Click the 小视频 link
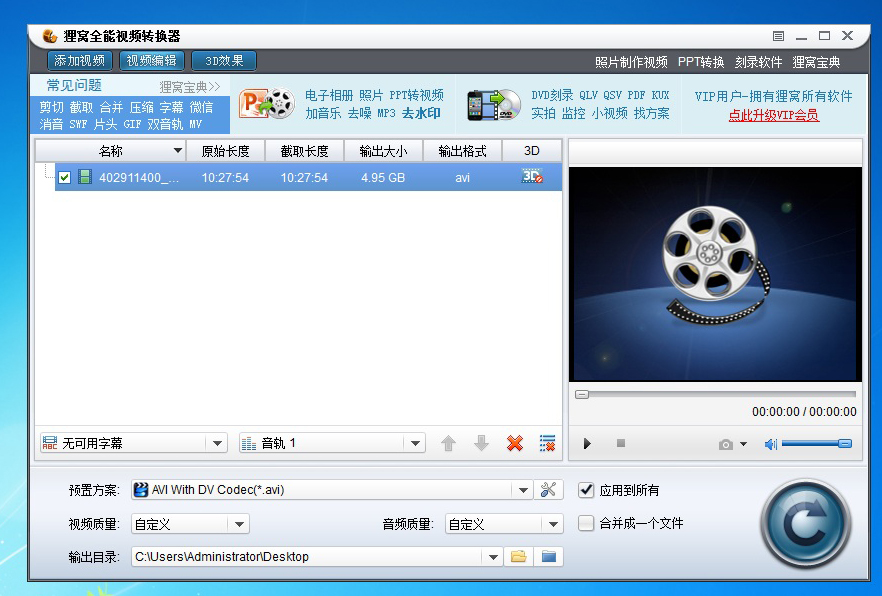 pos(609,113)
